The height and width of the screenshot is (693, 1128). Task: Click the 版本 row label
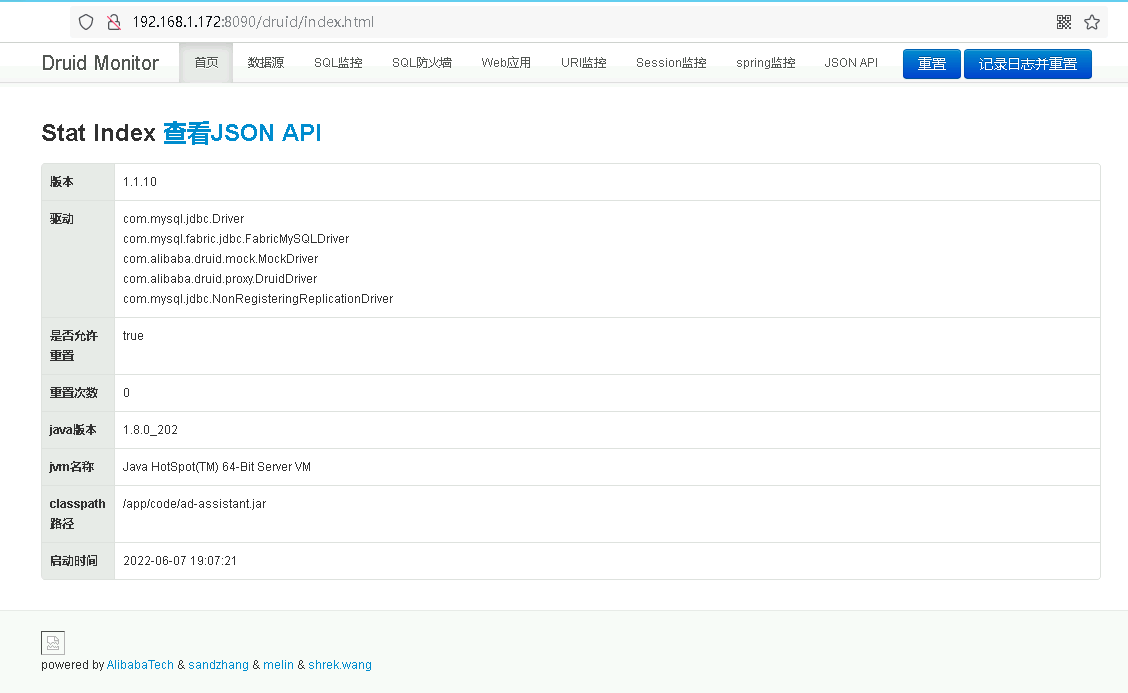click(62, 182)
